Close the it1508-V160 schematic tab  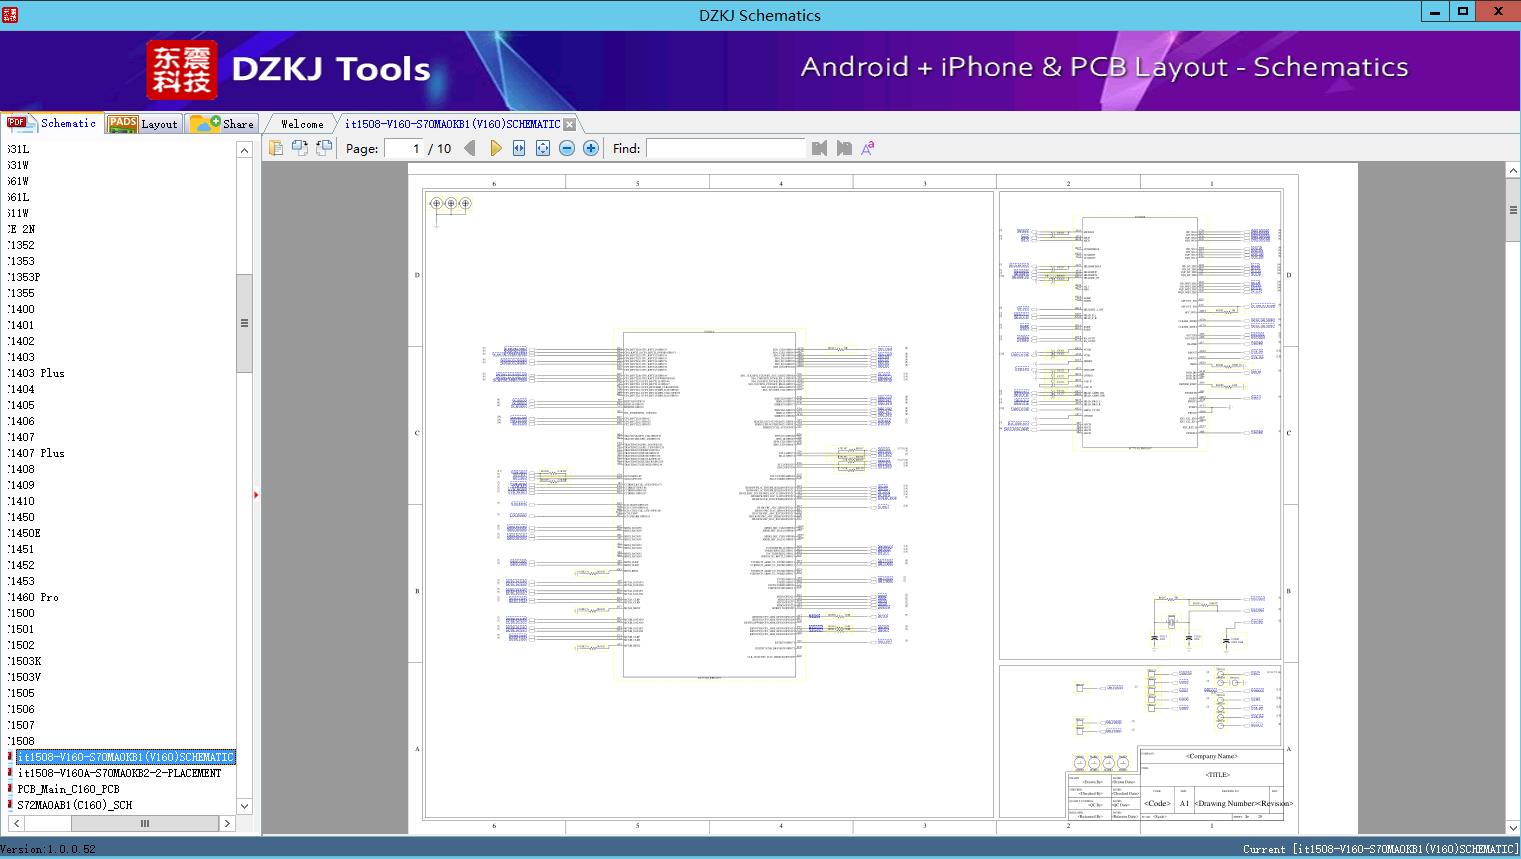tap(569, 124)
